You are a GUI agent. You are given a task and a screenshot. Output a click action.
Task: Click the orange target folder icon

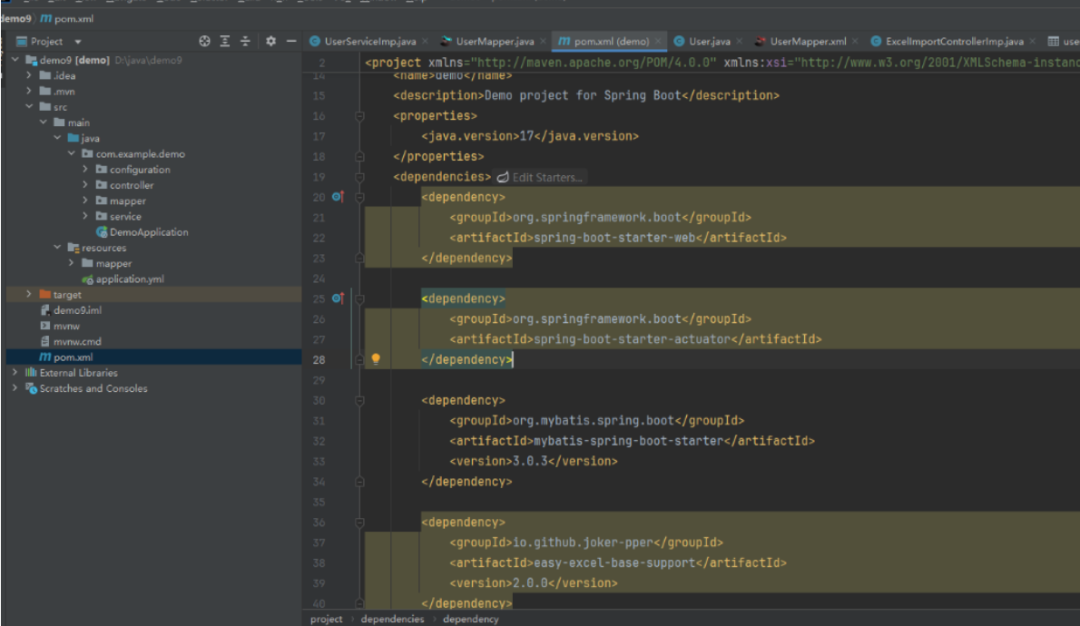45,295
